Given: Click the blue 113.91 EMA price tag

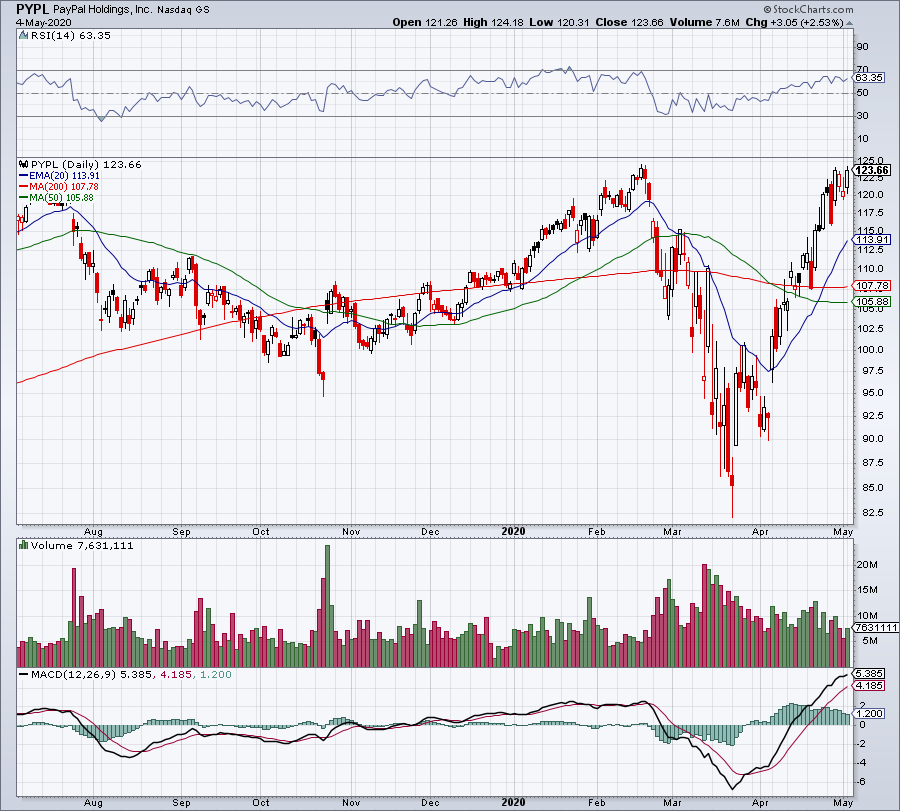Looking at the screenshot, I should coord(872,240).
